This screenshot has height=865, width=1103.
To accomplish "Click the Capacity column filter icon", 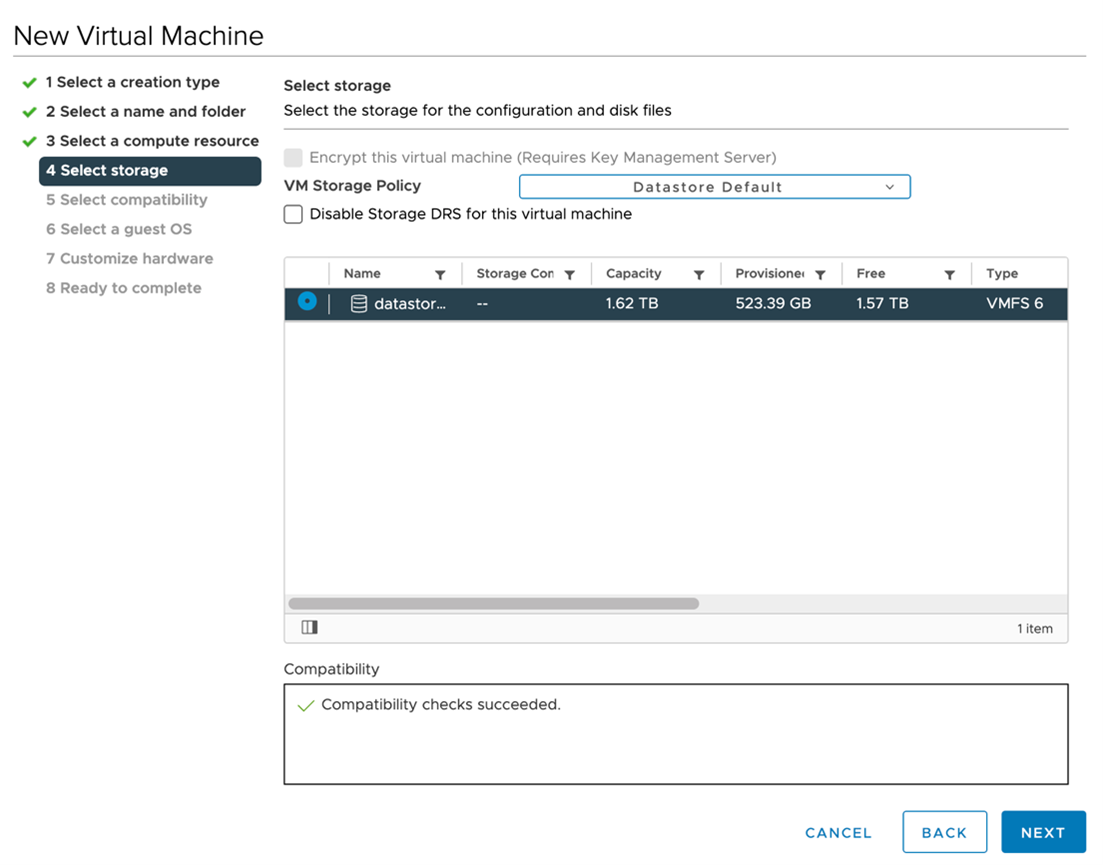I will coord(699,275).
